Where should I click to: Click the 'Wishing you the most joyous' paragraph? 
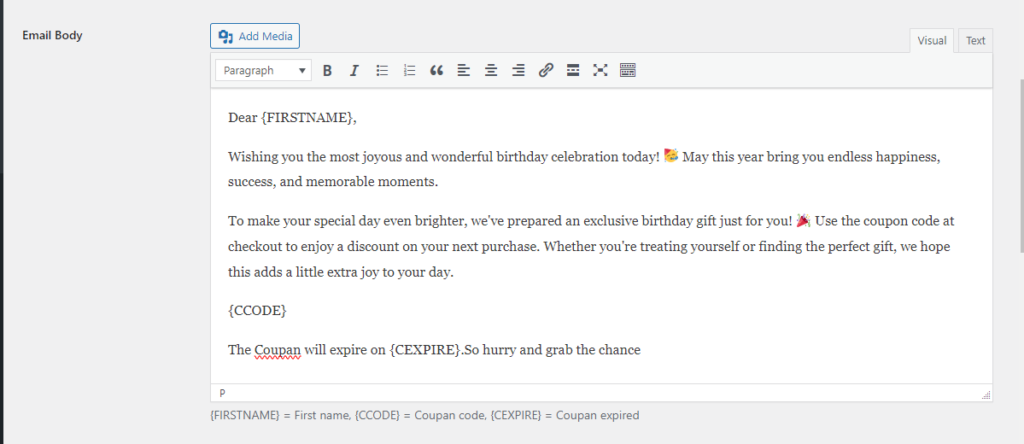(x=584, y=169)
